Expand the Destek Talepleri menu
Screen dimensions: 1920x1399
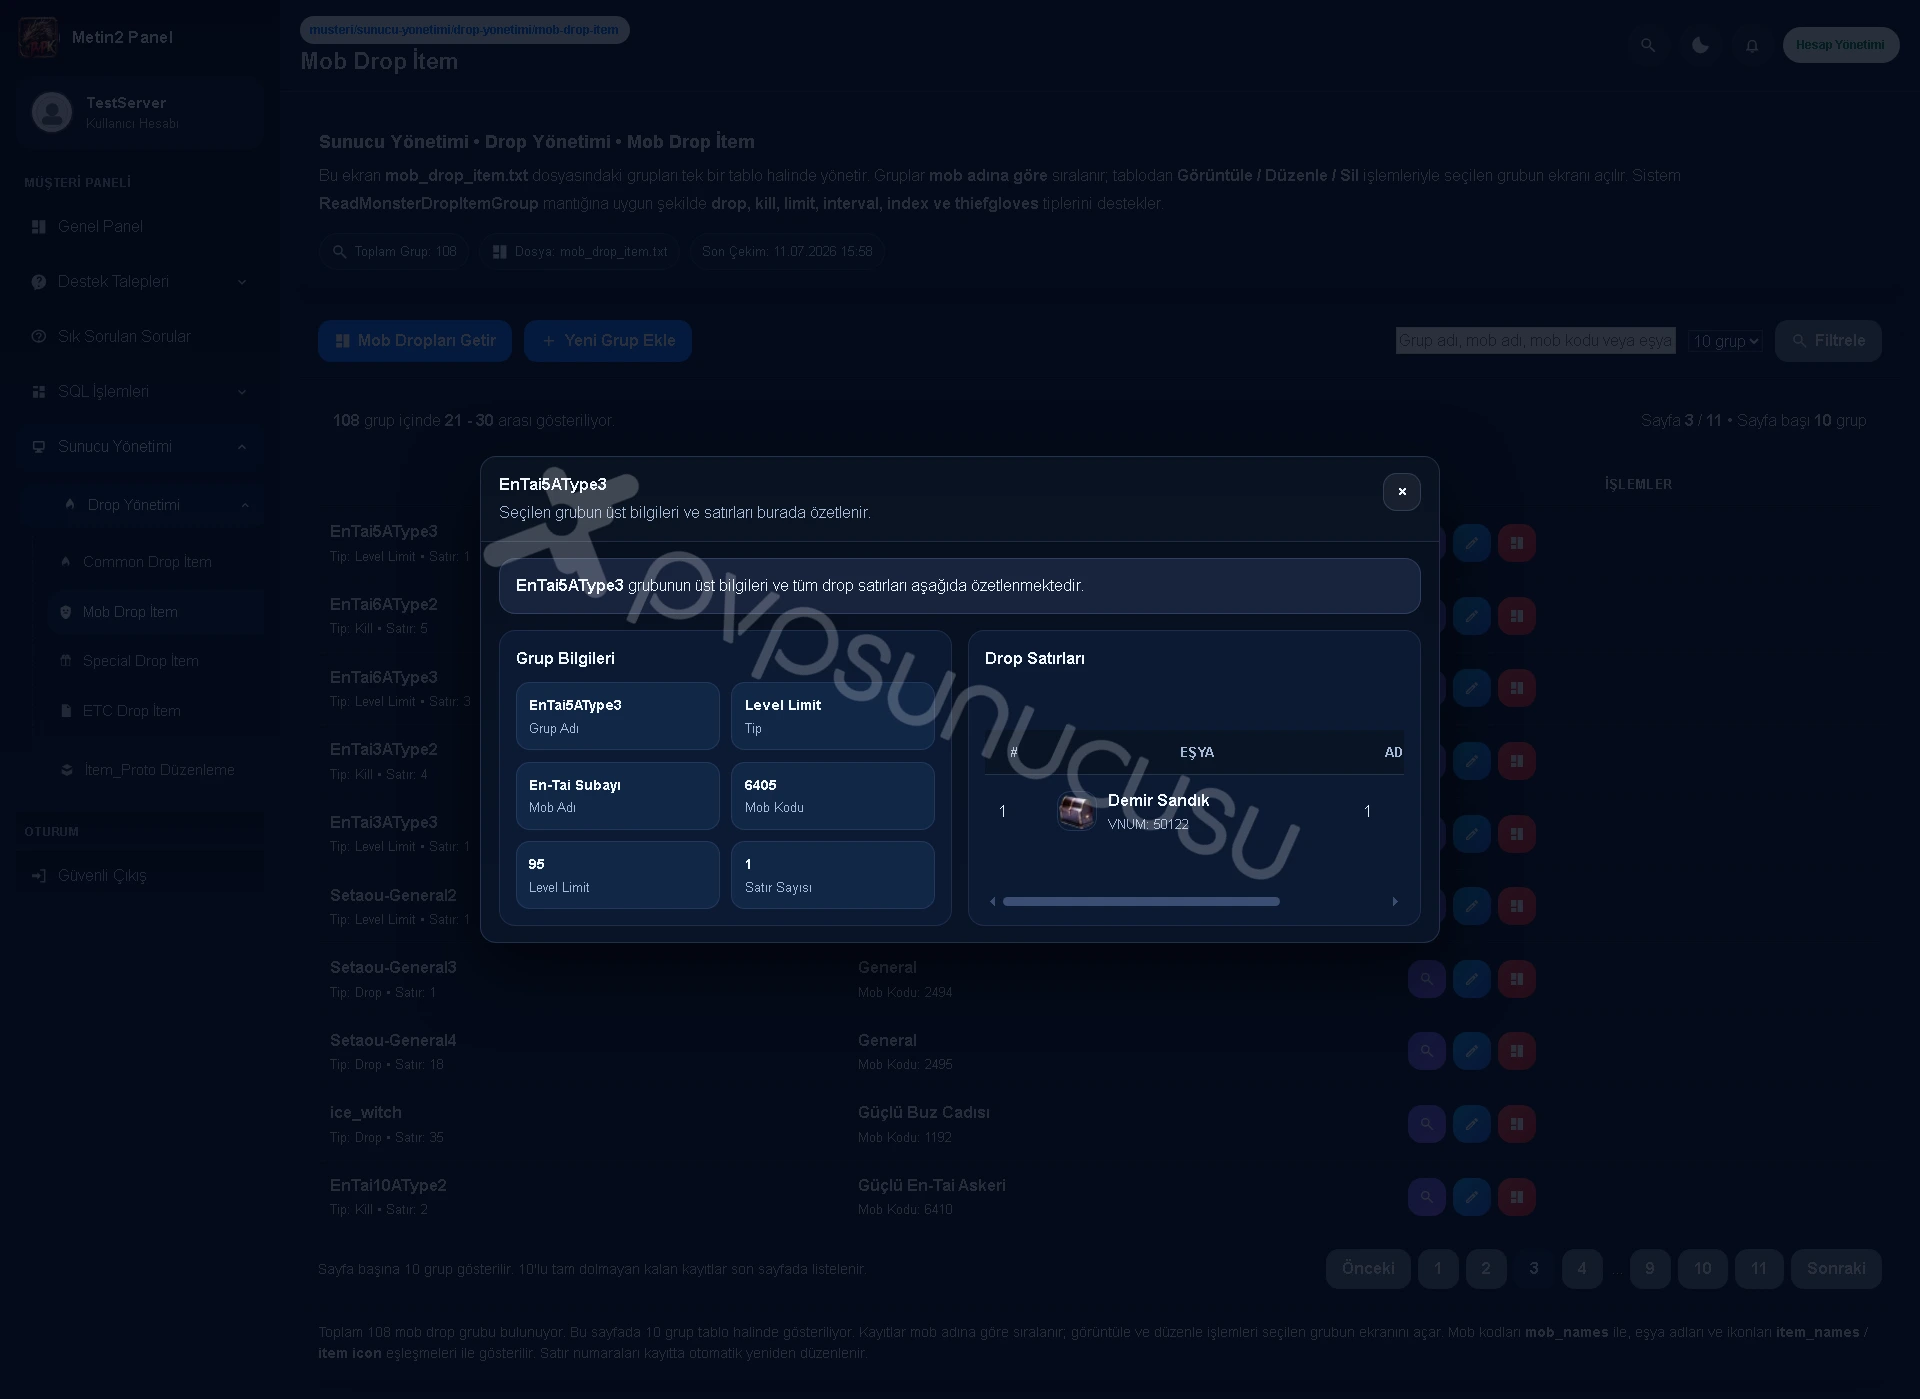(140, 282)
